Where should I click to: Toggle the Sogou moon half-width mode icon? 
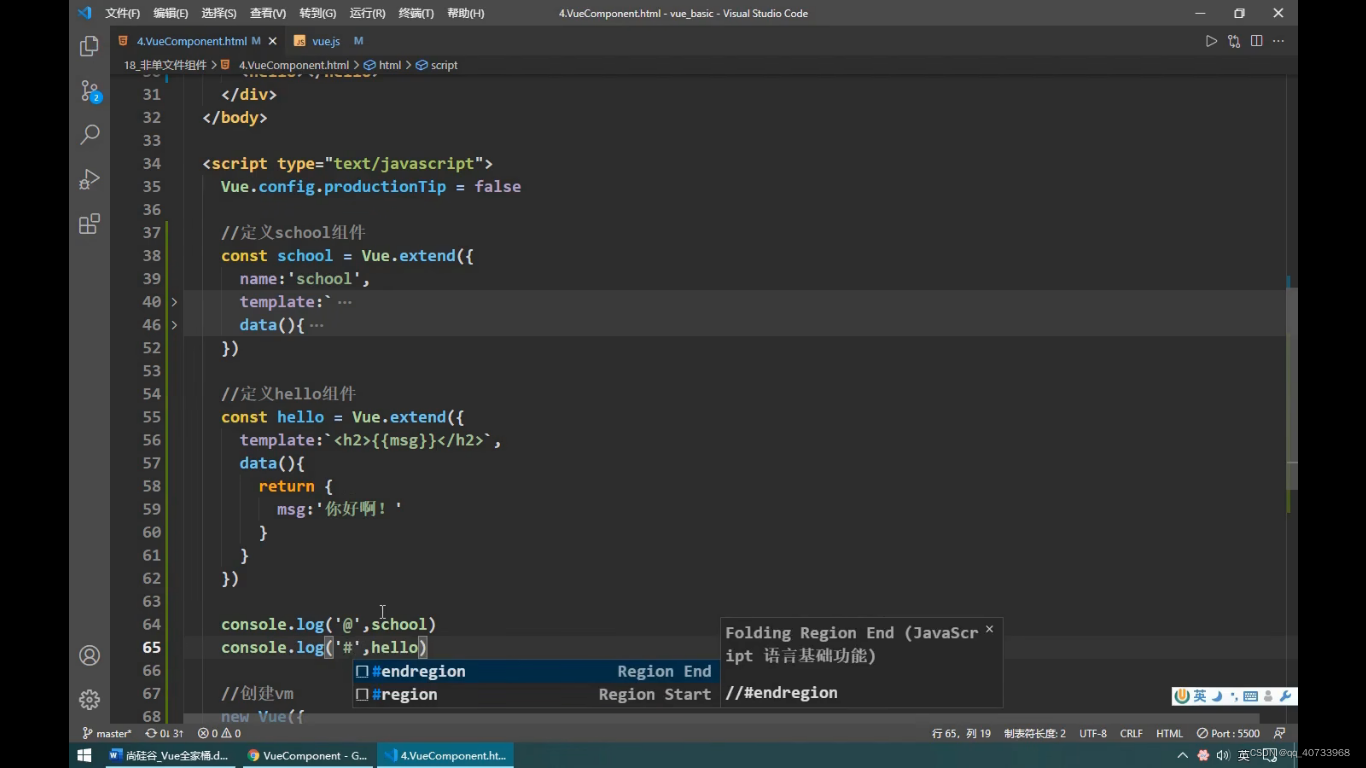[1217, 696]
